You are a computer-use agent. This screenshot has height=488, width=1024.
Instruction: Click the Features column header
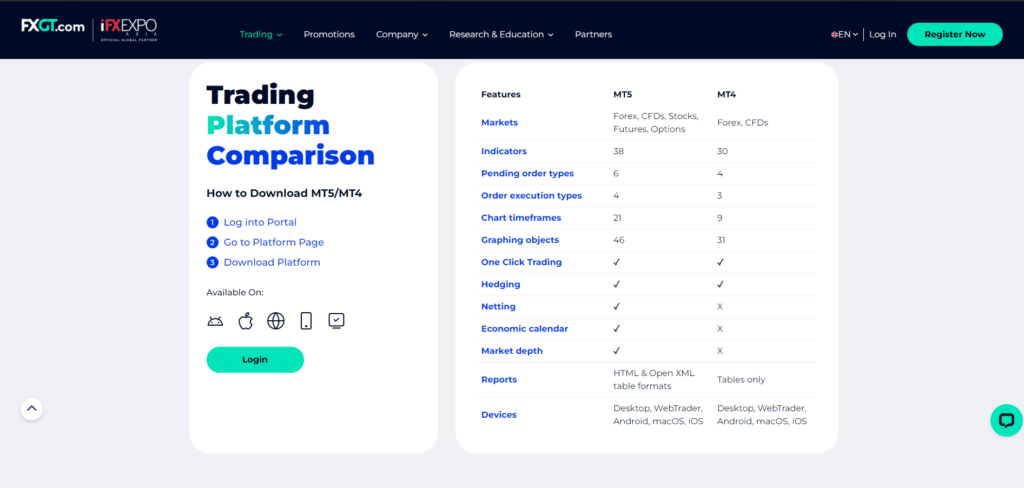tap(500, 95)
